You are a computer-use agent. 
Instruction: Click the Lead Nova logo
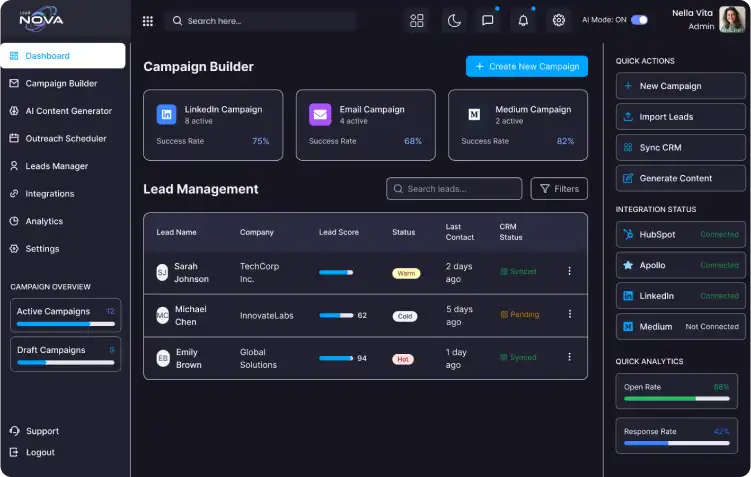[41, 19]
